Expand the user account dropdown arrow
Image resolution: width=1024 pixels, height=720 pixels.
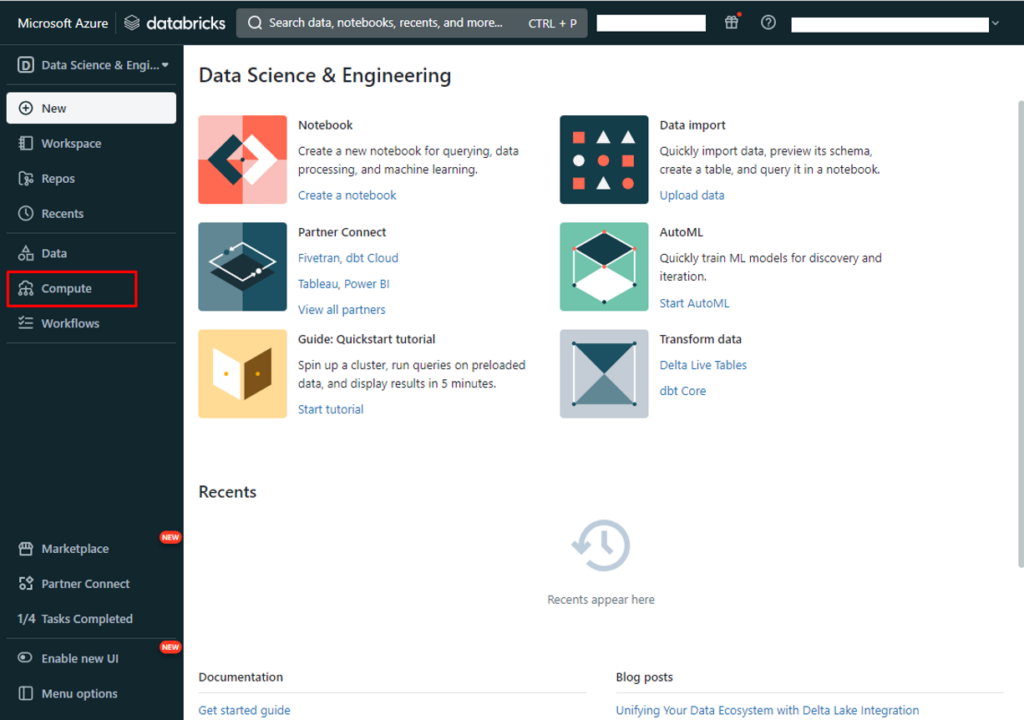pyautogui.click(x=995, y=24)
